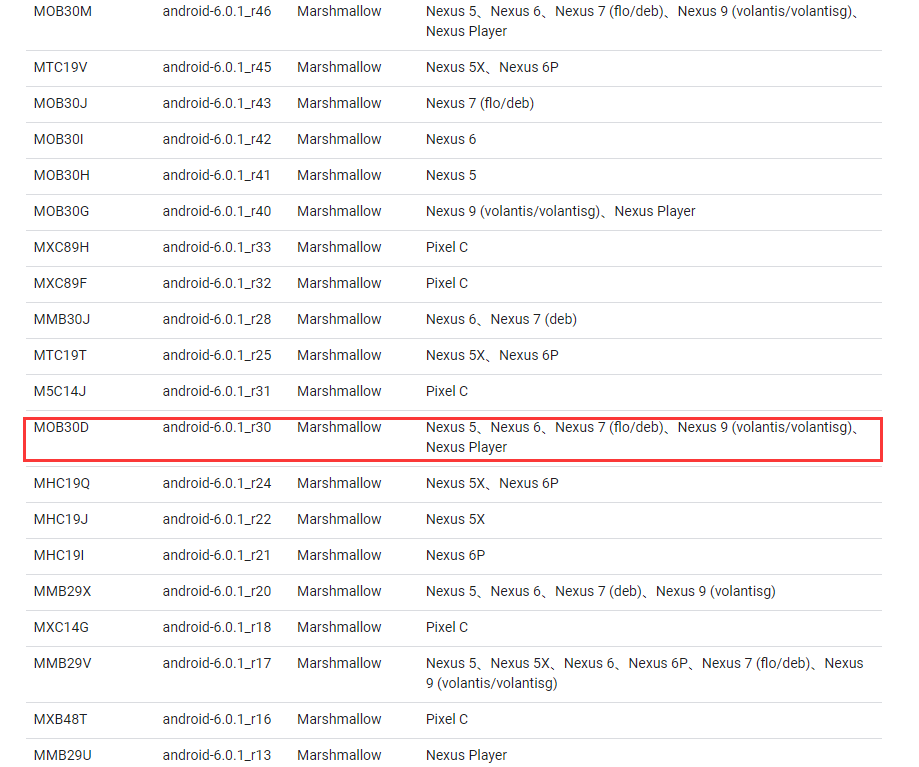Viewport: 919px width, 767px height.
Task: Select highlighted build ID MOB30D
Action: [x=61, y=428]
